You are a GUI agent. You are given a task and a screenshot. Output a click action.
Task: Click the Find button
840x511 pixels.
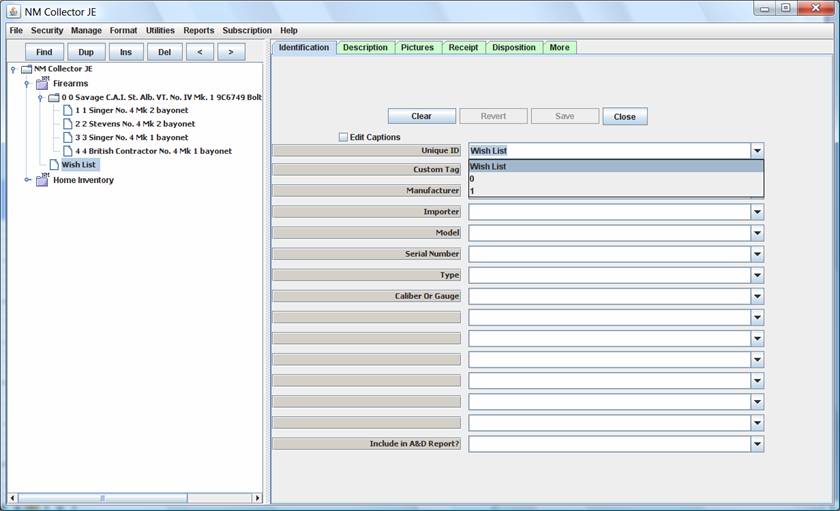pyautogui.click(x=44, y=52)
